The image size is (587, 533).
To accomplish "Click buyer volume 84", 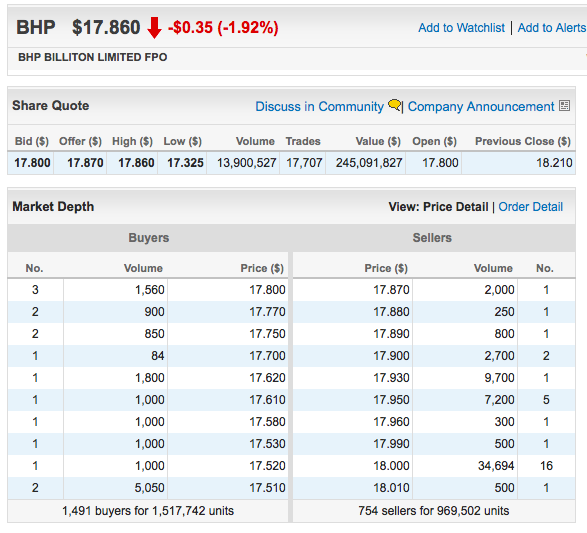I will 158,356.
